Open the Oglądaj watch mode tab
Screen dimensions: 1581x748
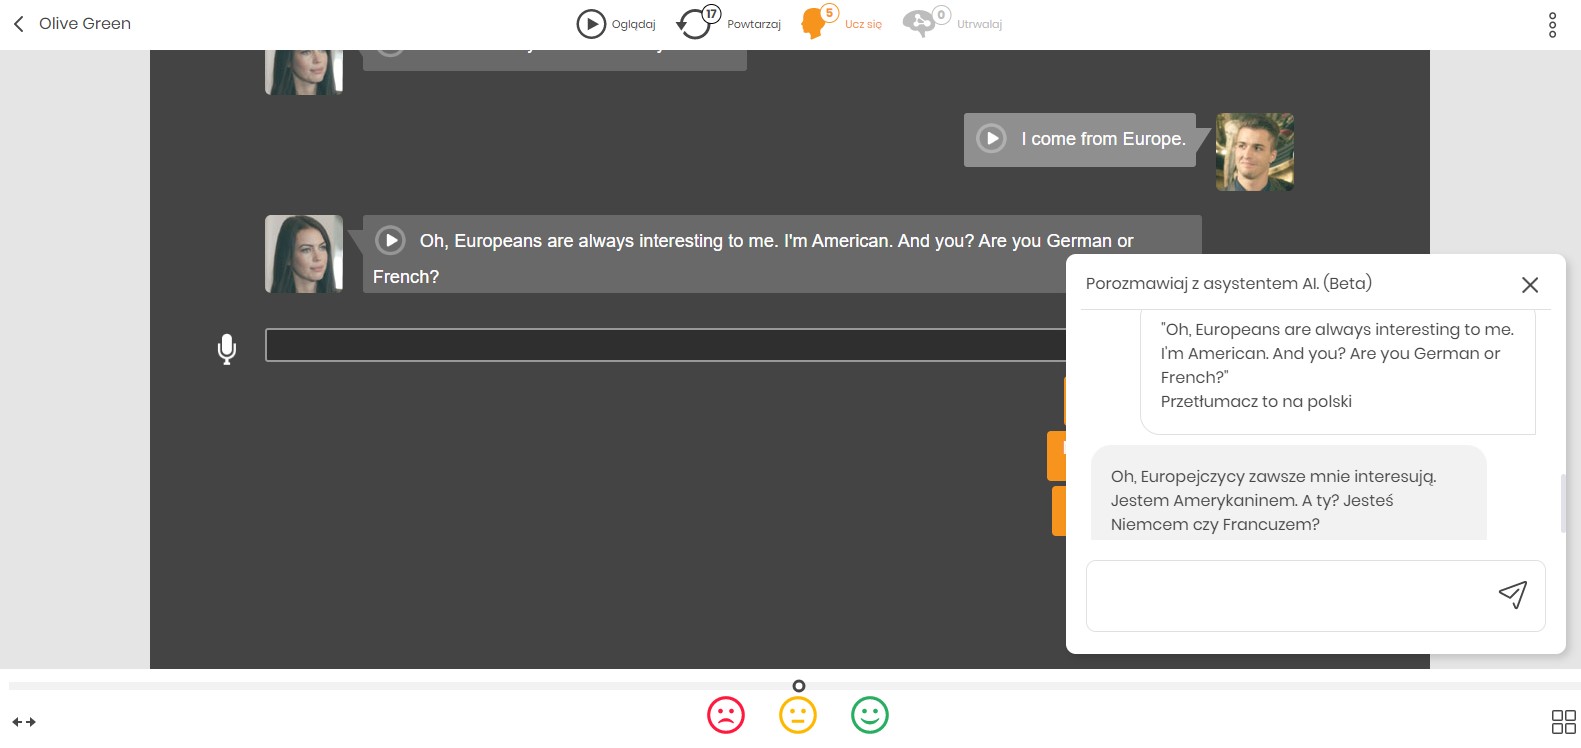pyautogui.click(x=616, y=24)
